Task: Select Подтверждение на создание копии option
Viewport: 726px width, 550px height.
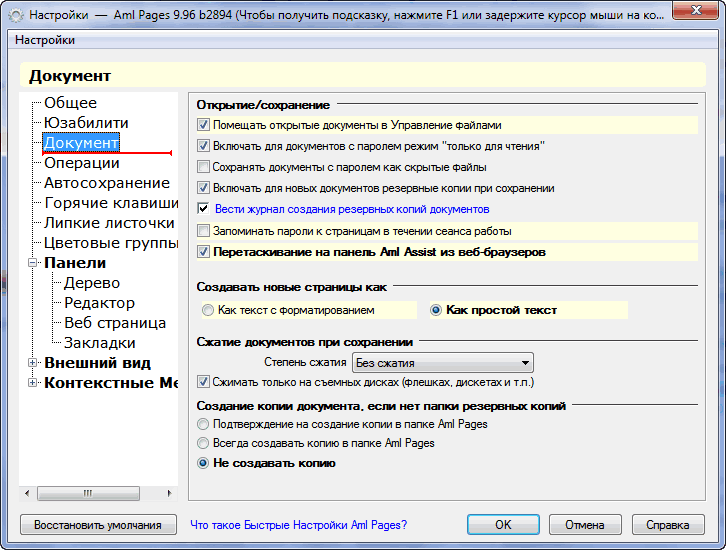Action: tap(203, 424)
